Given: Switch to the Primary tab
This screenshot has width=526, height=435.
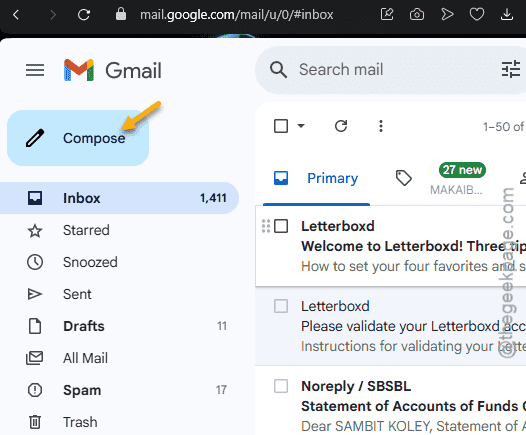Looking at the screenshot, I should click(316, 178).
